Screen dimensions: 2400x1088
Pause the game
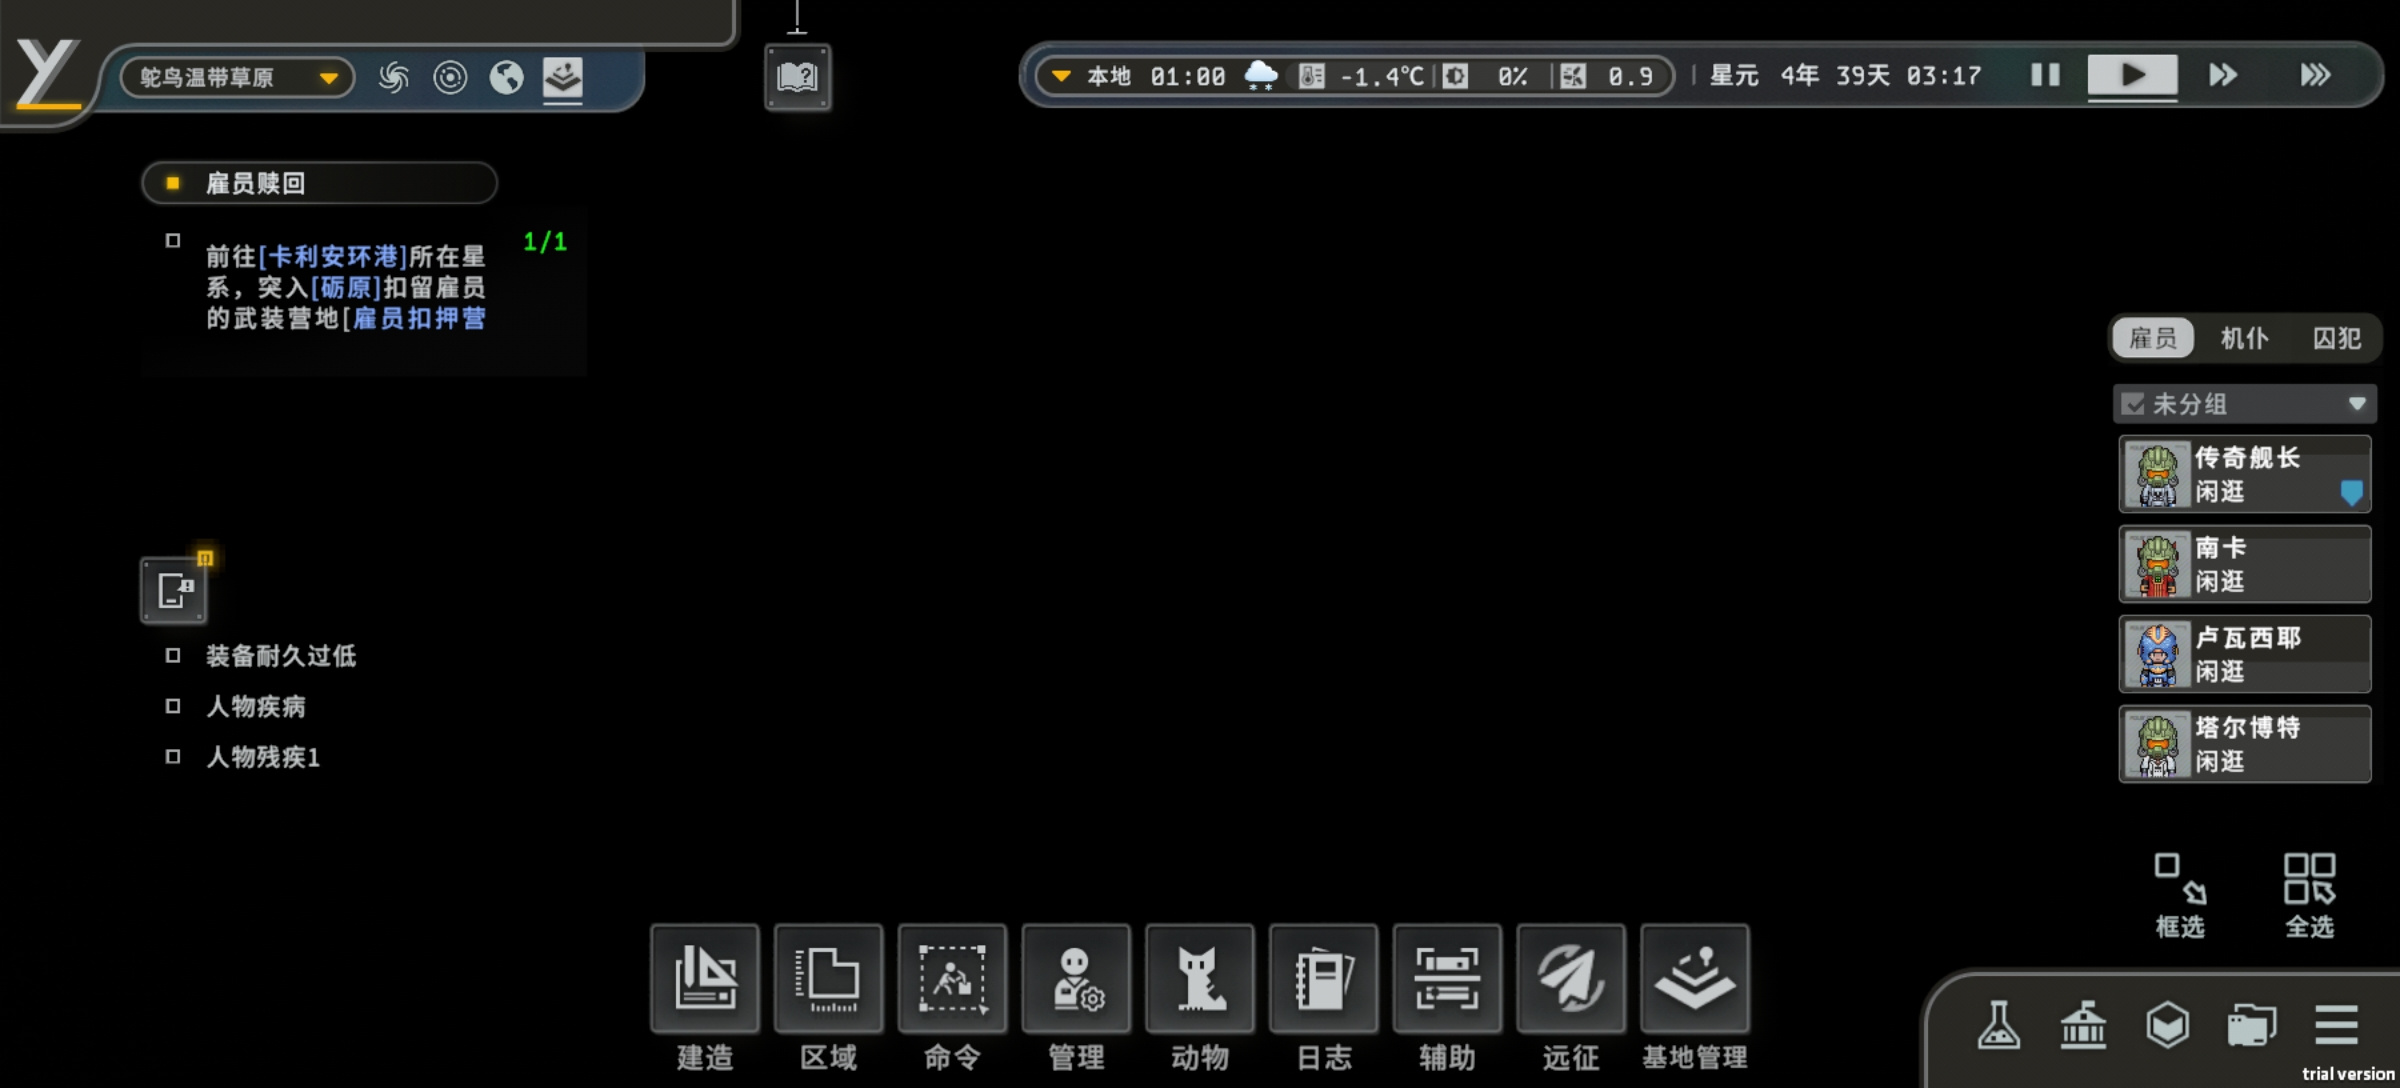pyautogui.click(x=2045, y=75)
